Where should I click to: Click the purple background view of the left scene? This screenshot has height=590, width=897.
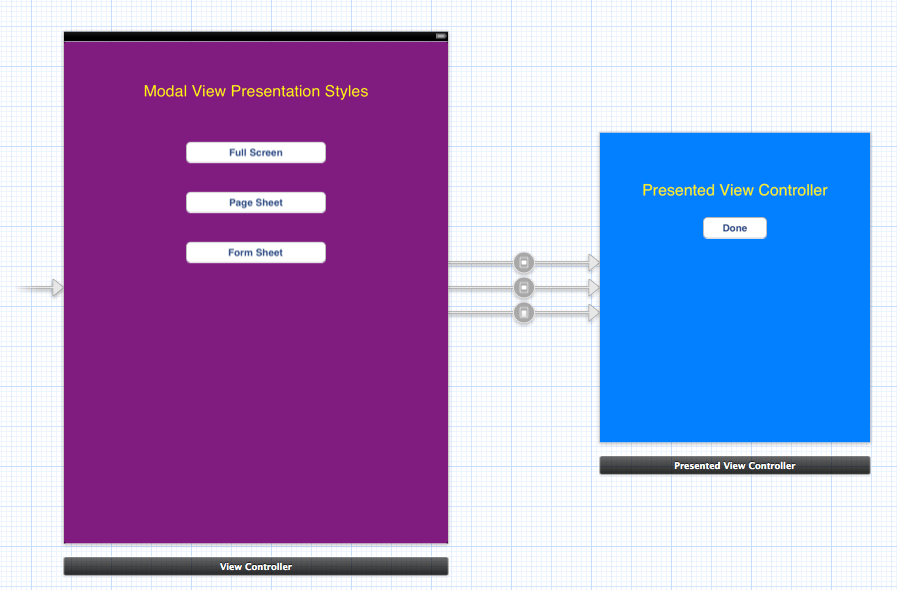click(x=256, y=420)
